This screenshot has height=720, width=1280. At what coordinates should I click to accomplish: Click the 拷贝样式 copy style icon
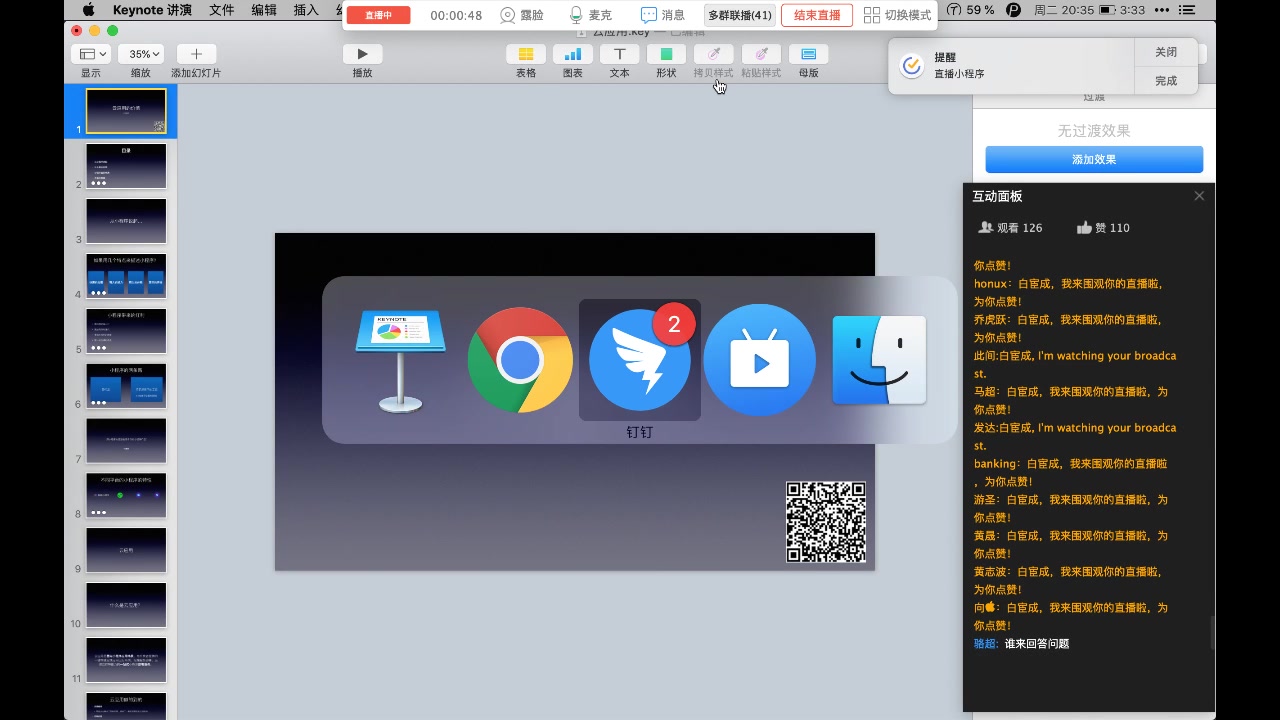(714, 54)
